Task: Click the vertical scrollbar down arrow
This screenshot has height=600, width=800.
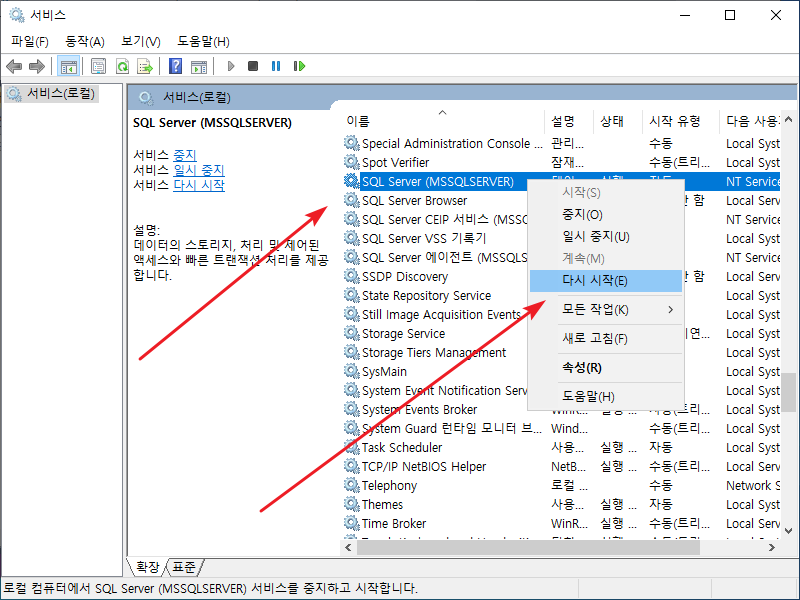Action: click(788, 531)
